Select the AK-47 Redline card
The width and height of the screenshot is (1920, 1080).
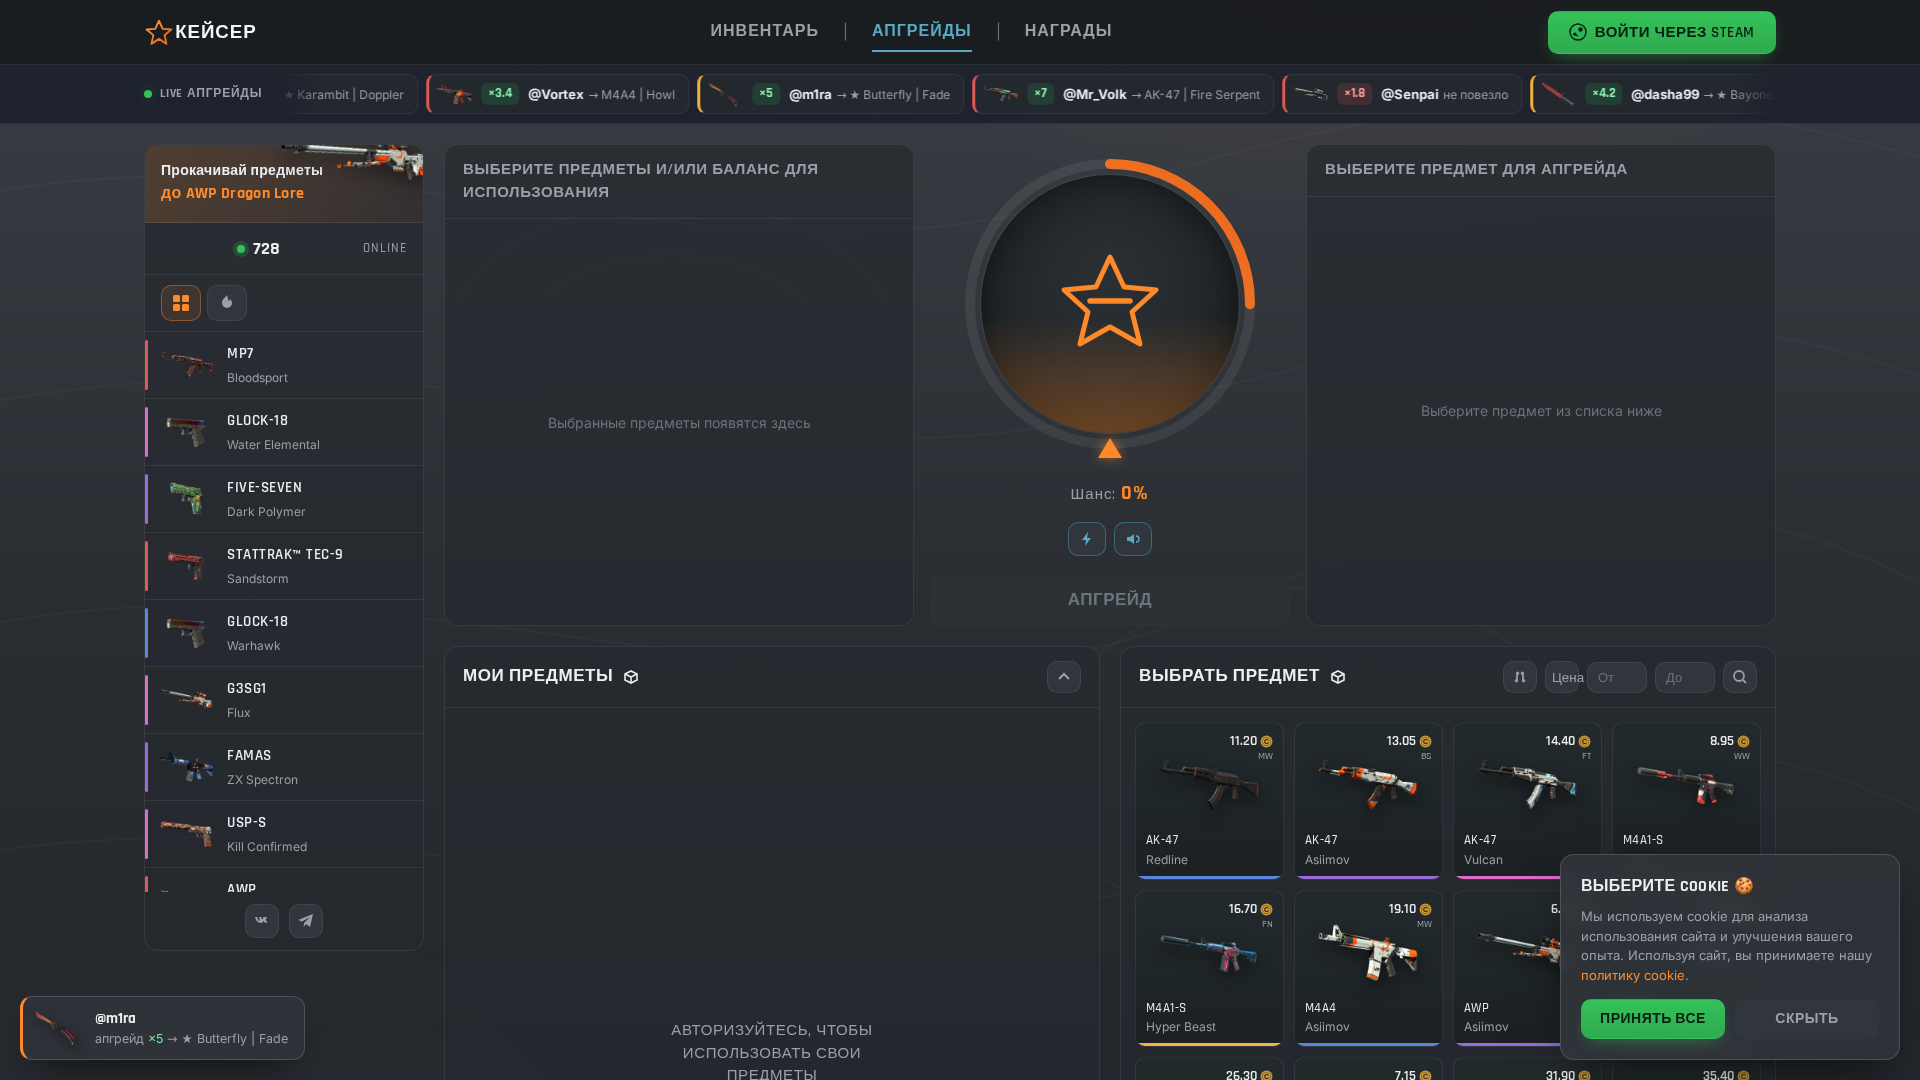pos(1209,801)
